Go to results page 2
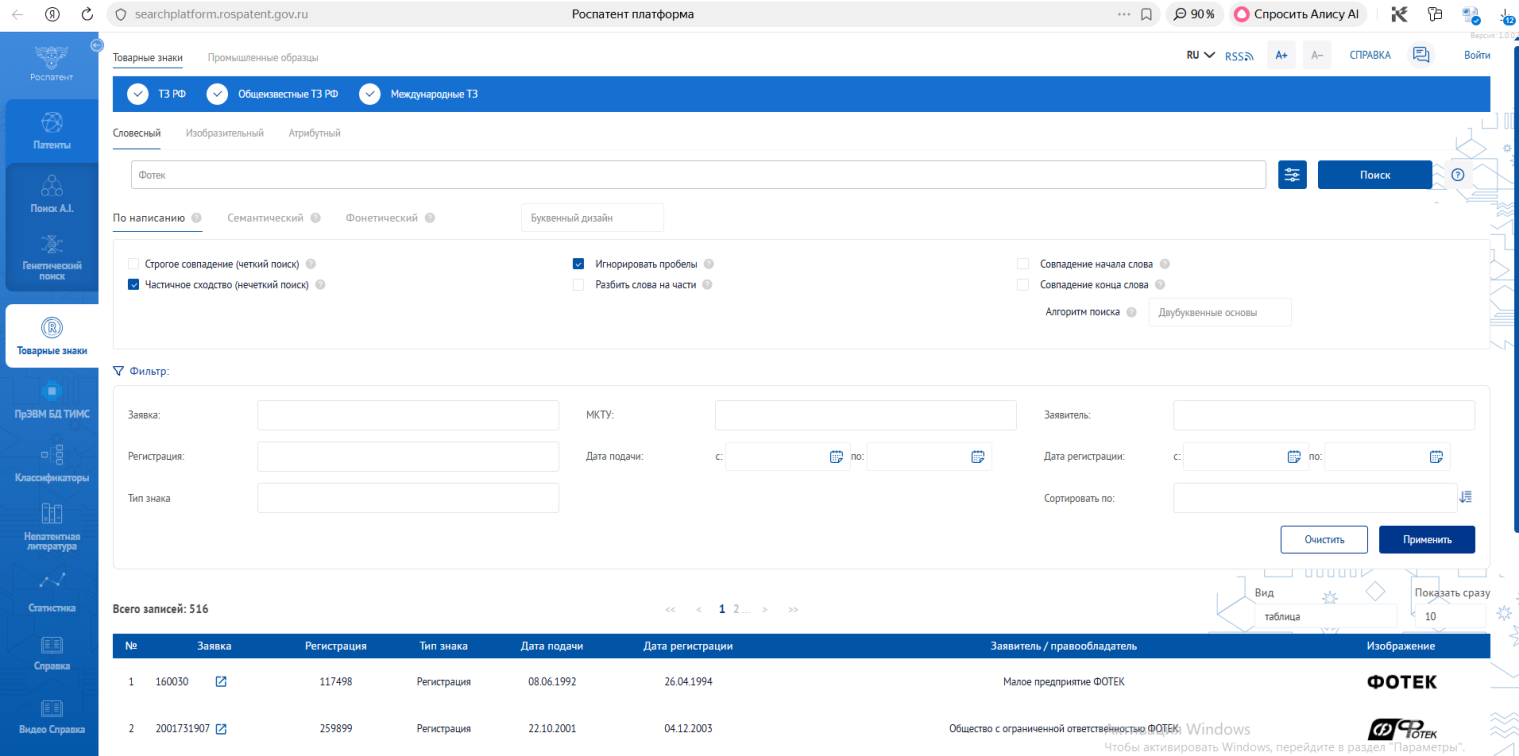The image size is (1519, 756). (x=736, y=609)
